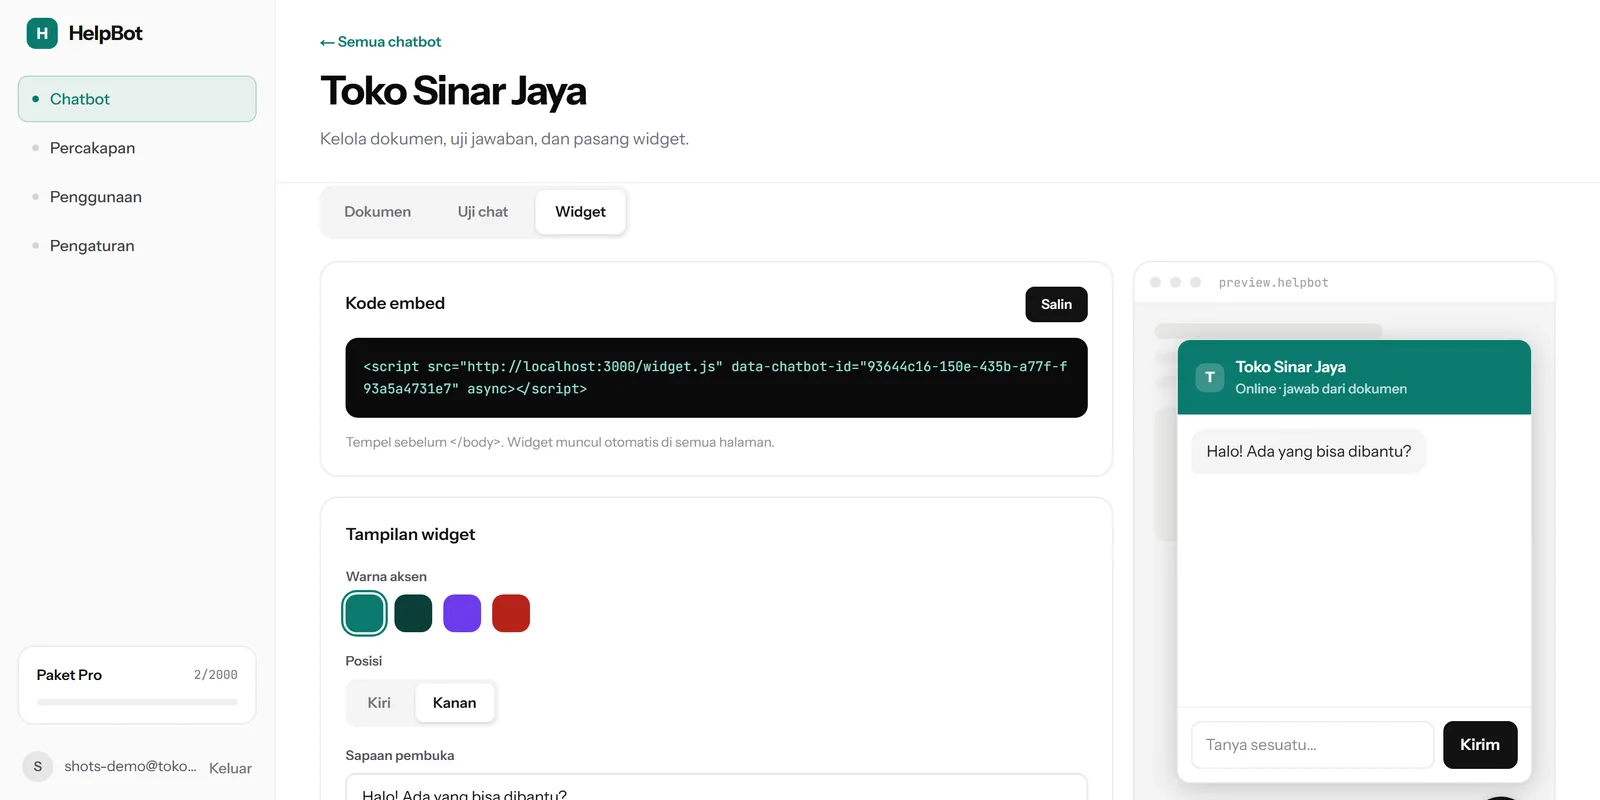Click the Tempel sebelum </body> hint text
Image resolution: width=1600 pixels, height=800 pixels.
(x=560, y=442)
